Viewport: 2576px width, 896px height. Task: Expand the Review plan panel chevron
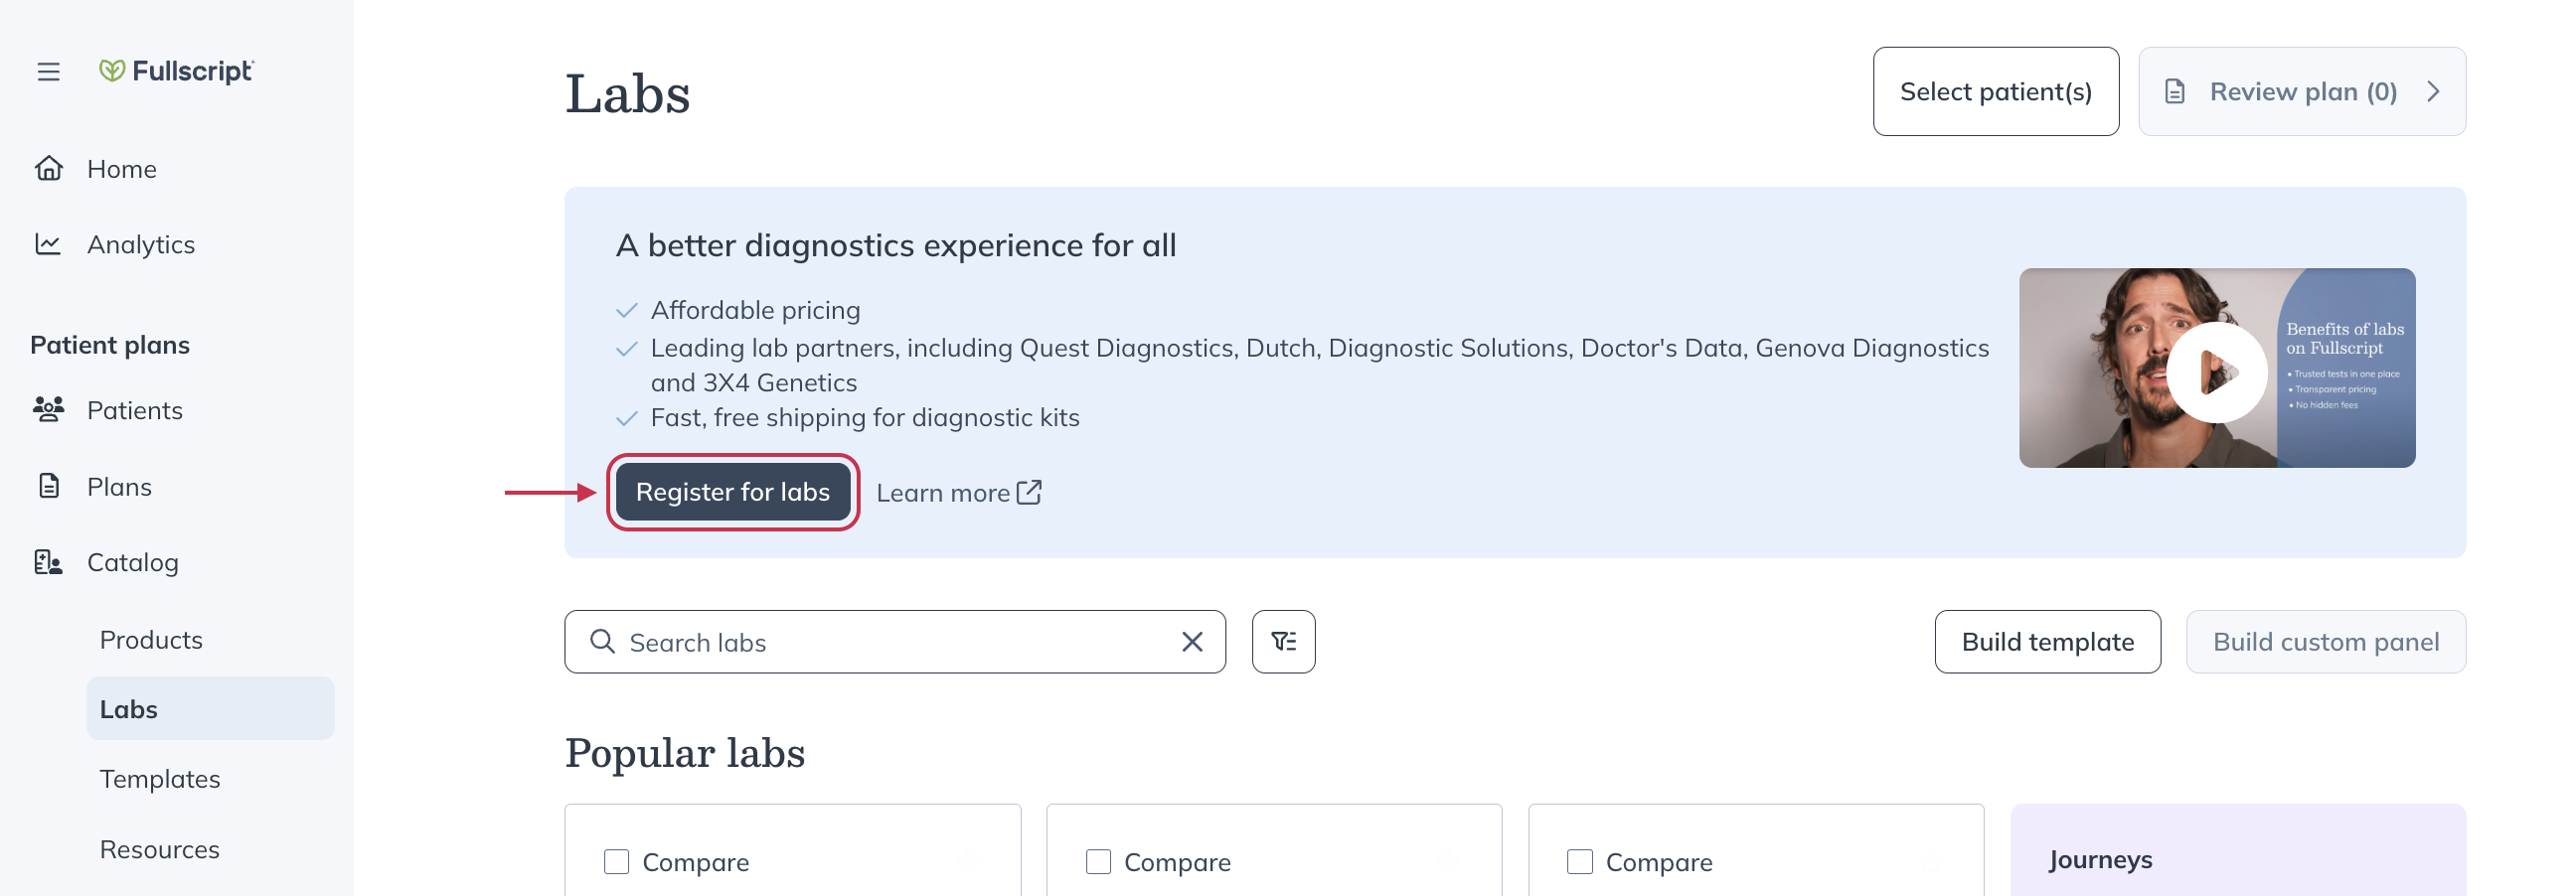[2434, 91]
